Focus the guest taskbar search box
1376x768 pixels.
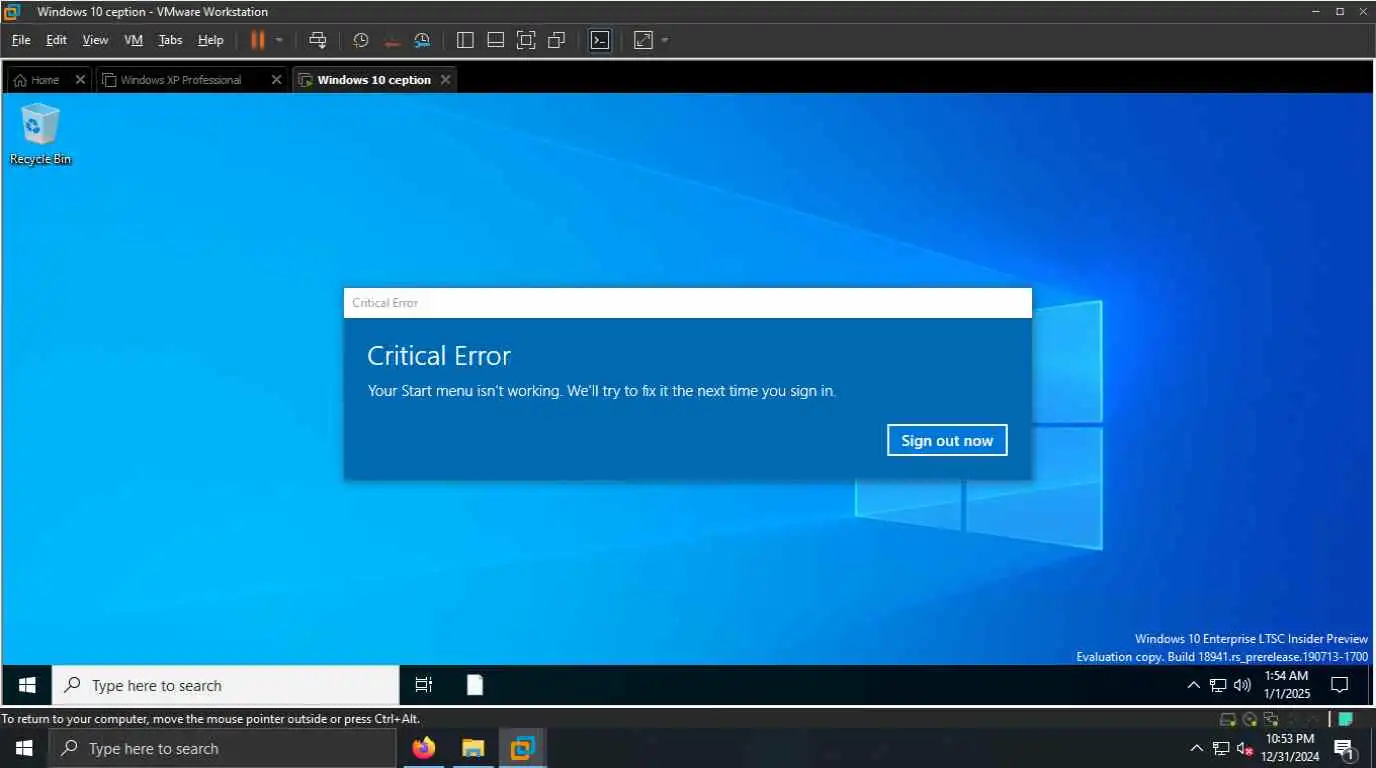coord(226,685)
